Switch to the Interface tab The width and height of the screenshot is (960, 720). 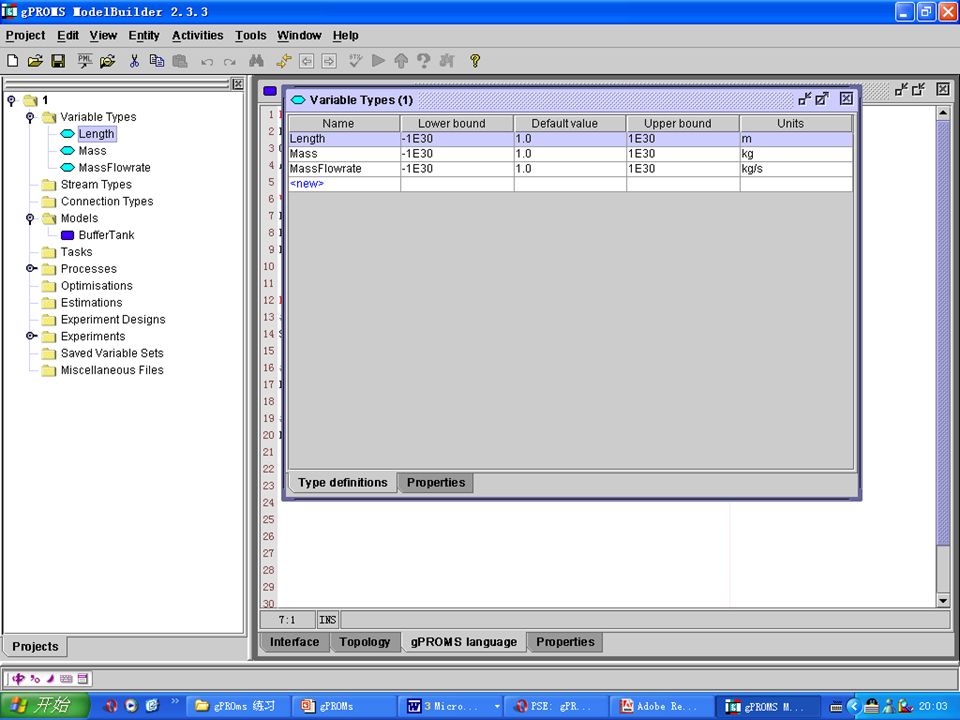coord(294,642)
